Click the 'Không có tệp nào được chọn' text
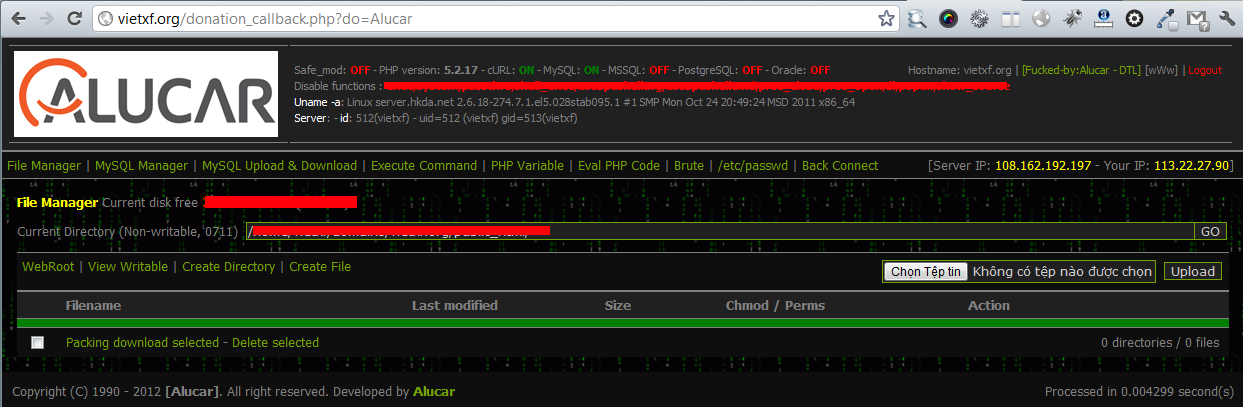 (x=1063, y=271)
